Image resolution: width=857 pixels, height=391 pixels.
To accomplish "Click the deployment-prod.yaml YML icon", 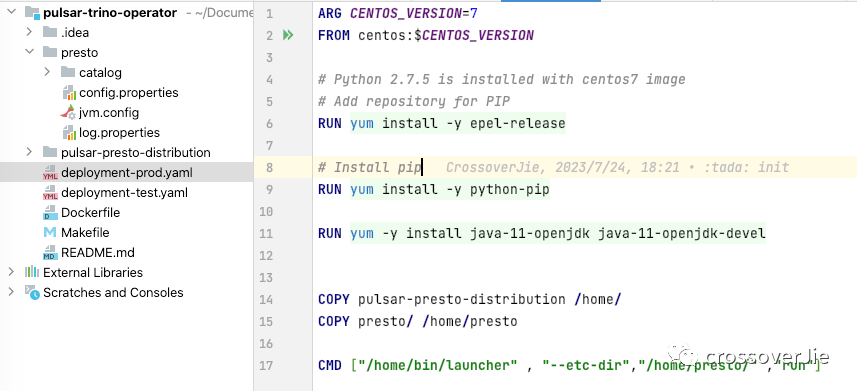I will coord(50,173).
